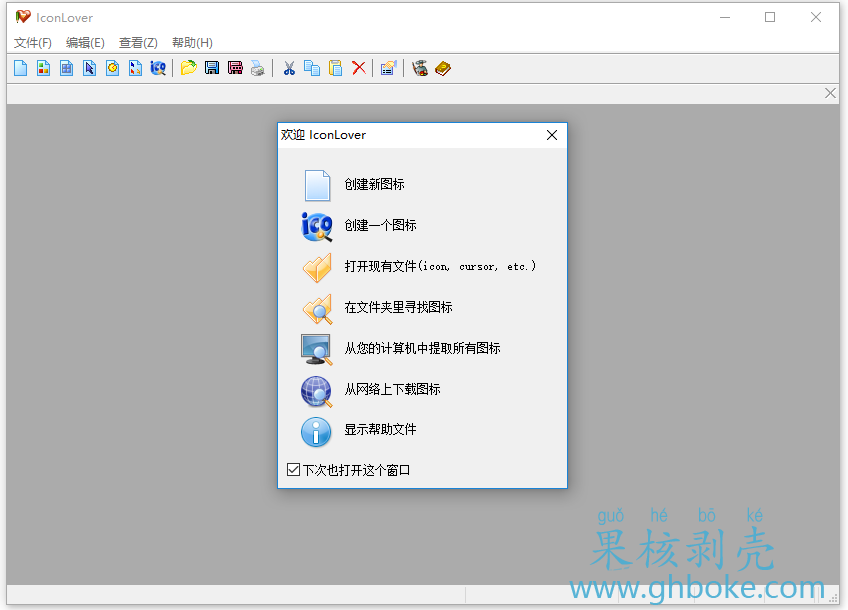Close the 欢迎 IconLover dialog
This screenshot has width=848, height=610.
click(552, 135)
